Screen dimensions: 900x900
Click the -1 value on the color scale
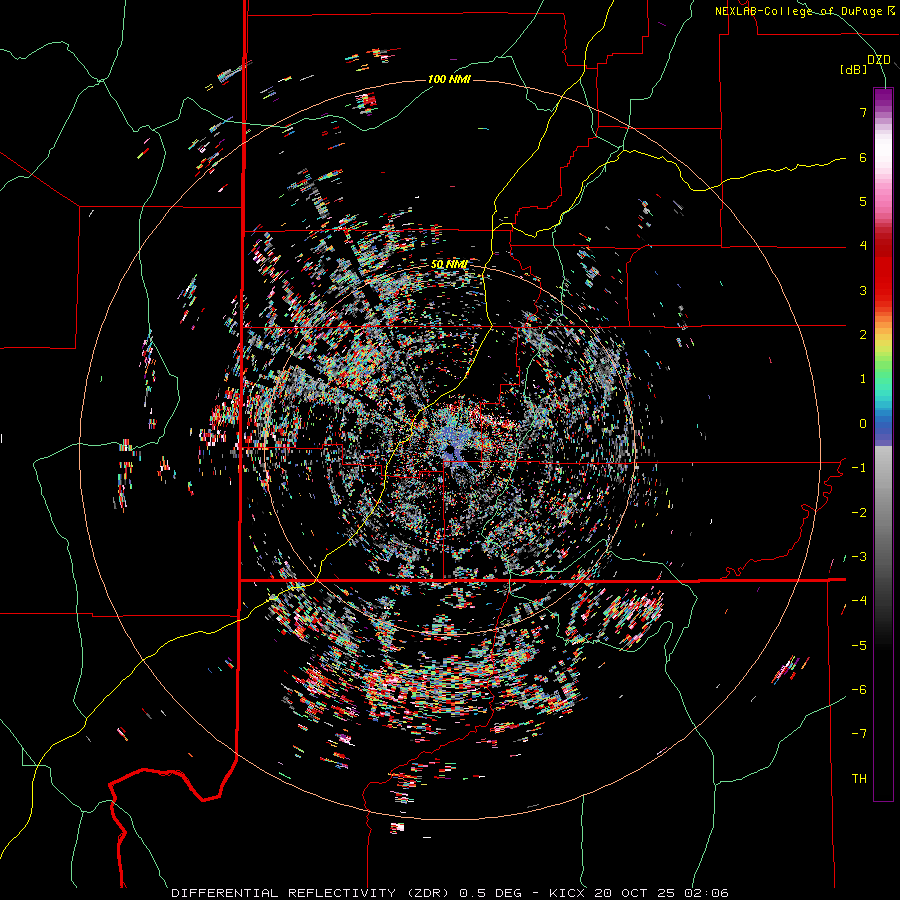tap(859, 468)
